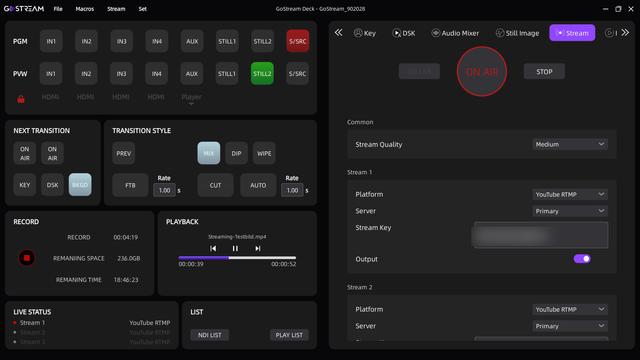Screen dimensions: 640x360
Task: Pause the playback video
Action: pos(235,248)
